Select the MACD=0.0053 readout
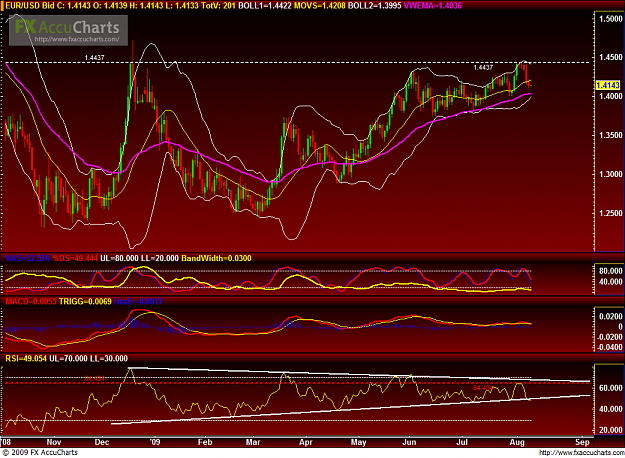The height and width of the screenshot is (458, 625). [x=31, y=302]
